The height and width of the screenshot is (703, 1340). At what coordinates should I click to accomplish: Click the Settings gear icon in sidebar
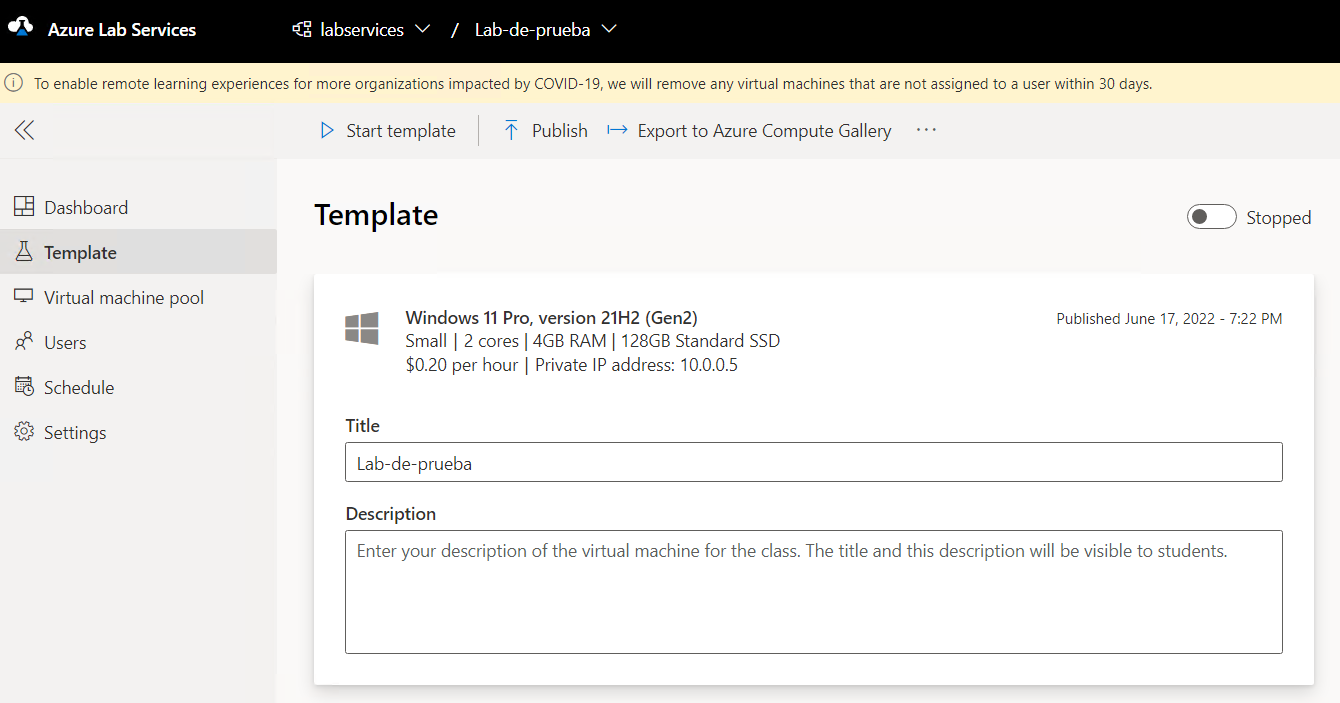pos(24,431)
